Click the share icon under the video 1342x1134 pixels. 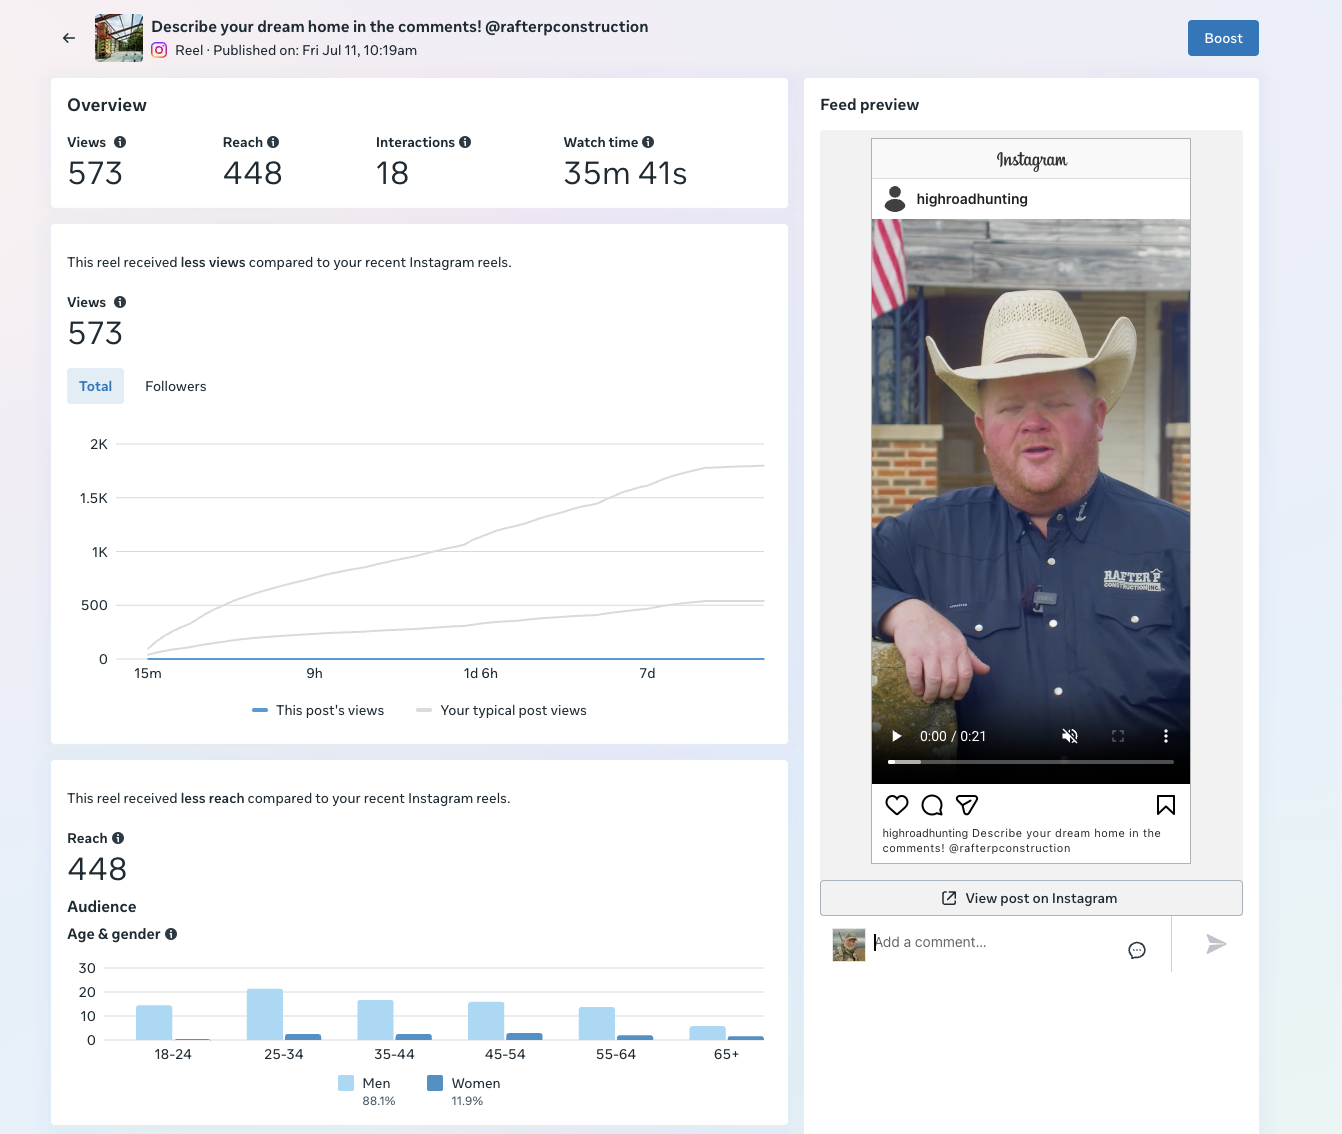click(x=967, y=805)
